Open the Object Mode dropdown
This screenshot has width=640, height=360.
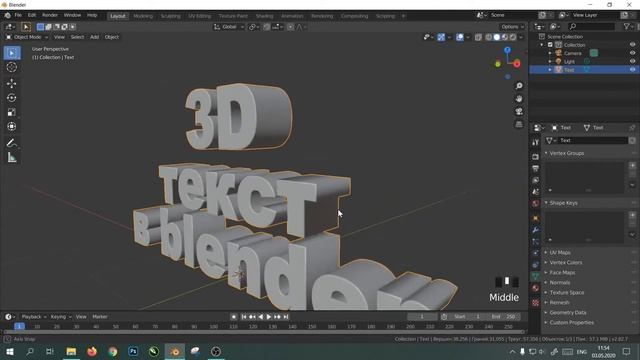pyautogui.click(x=27, y=37)
